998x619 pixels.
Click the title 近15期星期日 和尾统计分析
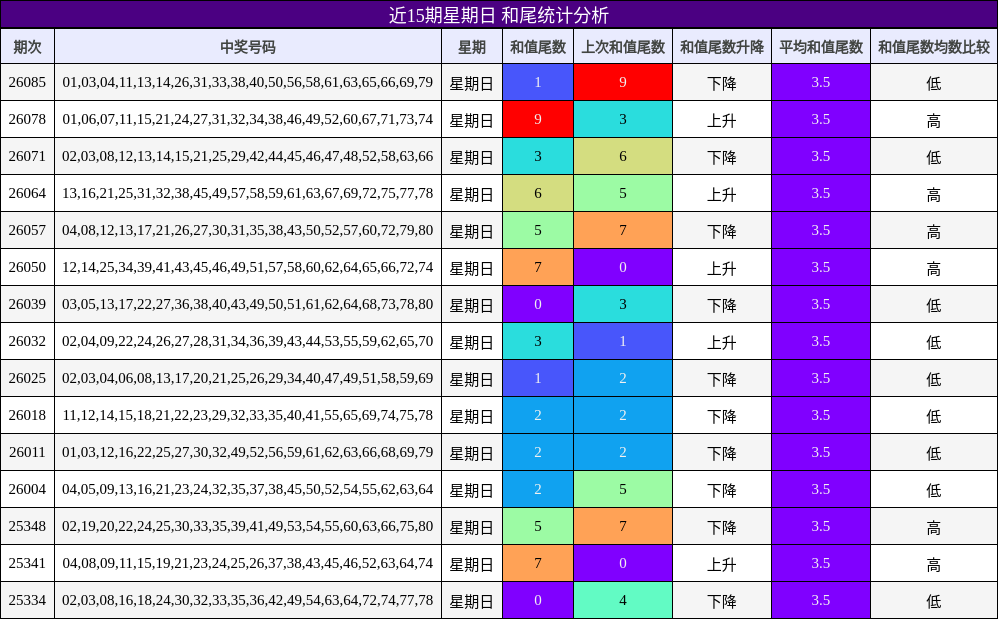pos(499,14)
